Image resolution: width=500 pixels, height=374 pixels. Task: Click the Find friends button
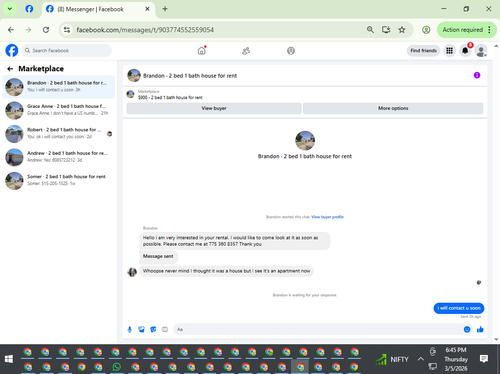pos(423,51)
